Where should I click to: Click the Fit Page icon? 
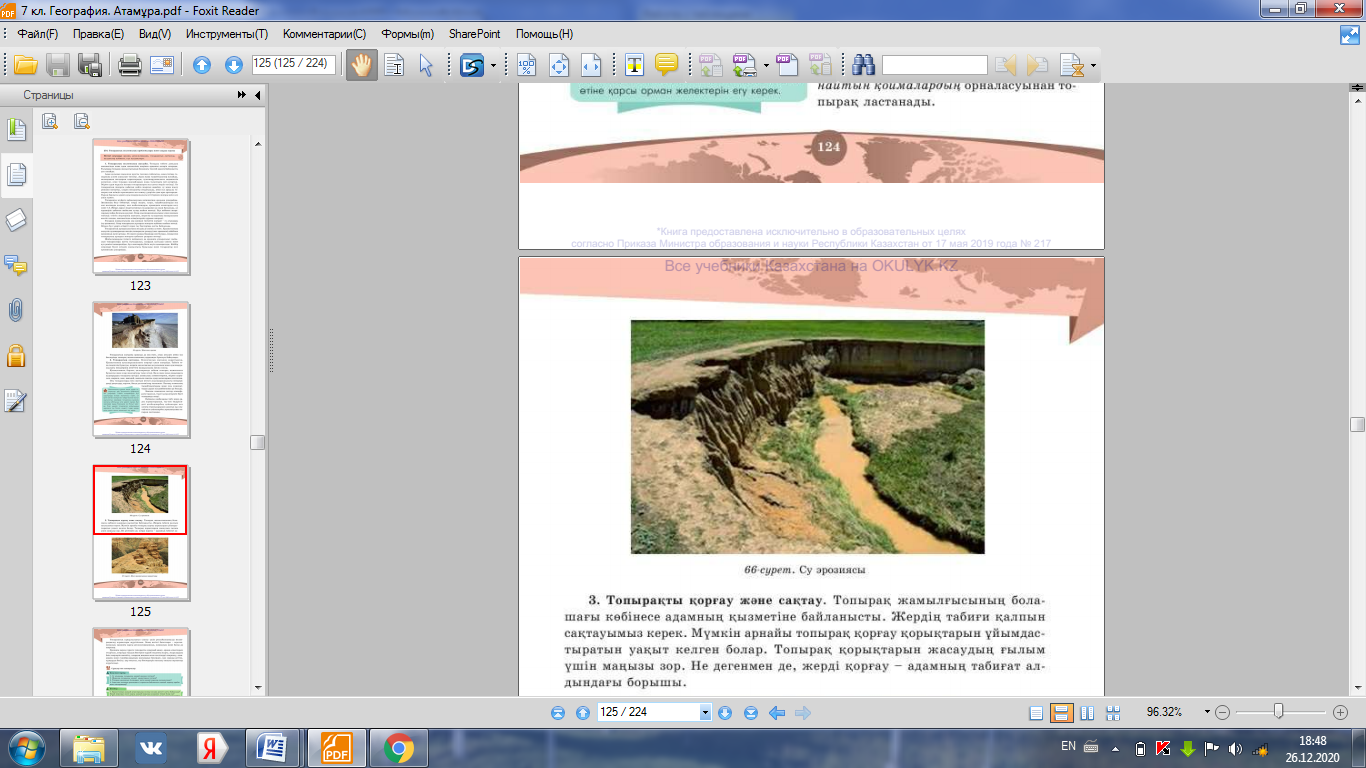(x=559, y=65)
